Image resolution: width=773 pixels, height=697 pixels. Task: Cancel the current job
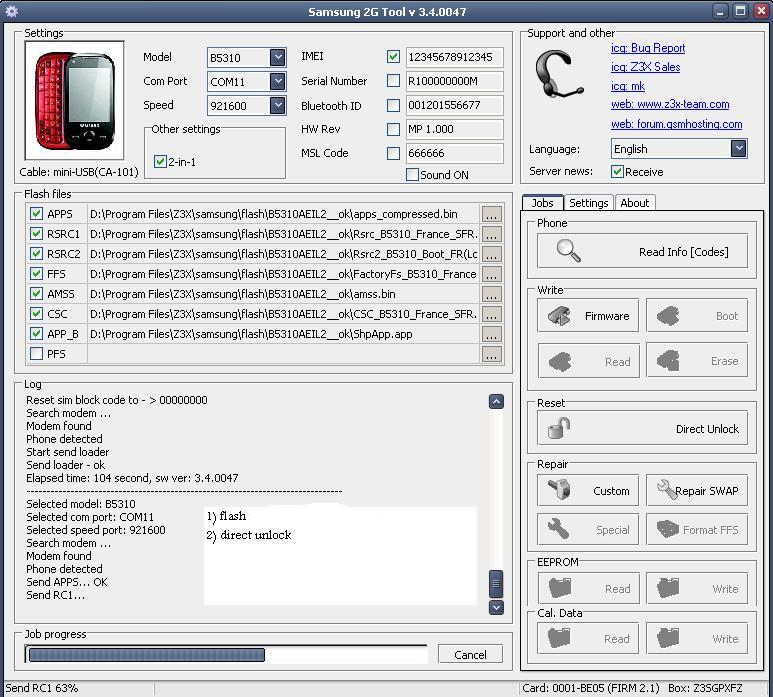[470, 655]
